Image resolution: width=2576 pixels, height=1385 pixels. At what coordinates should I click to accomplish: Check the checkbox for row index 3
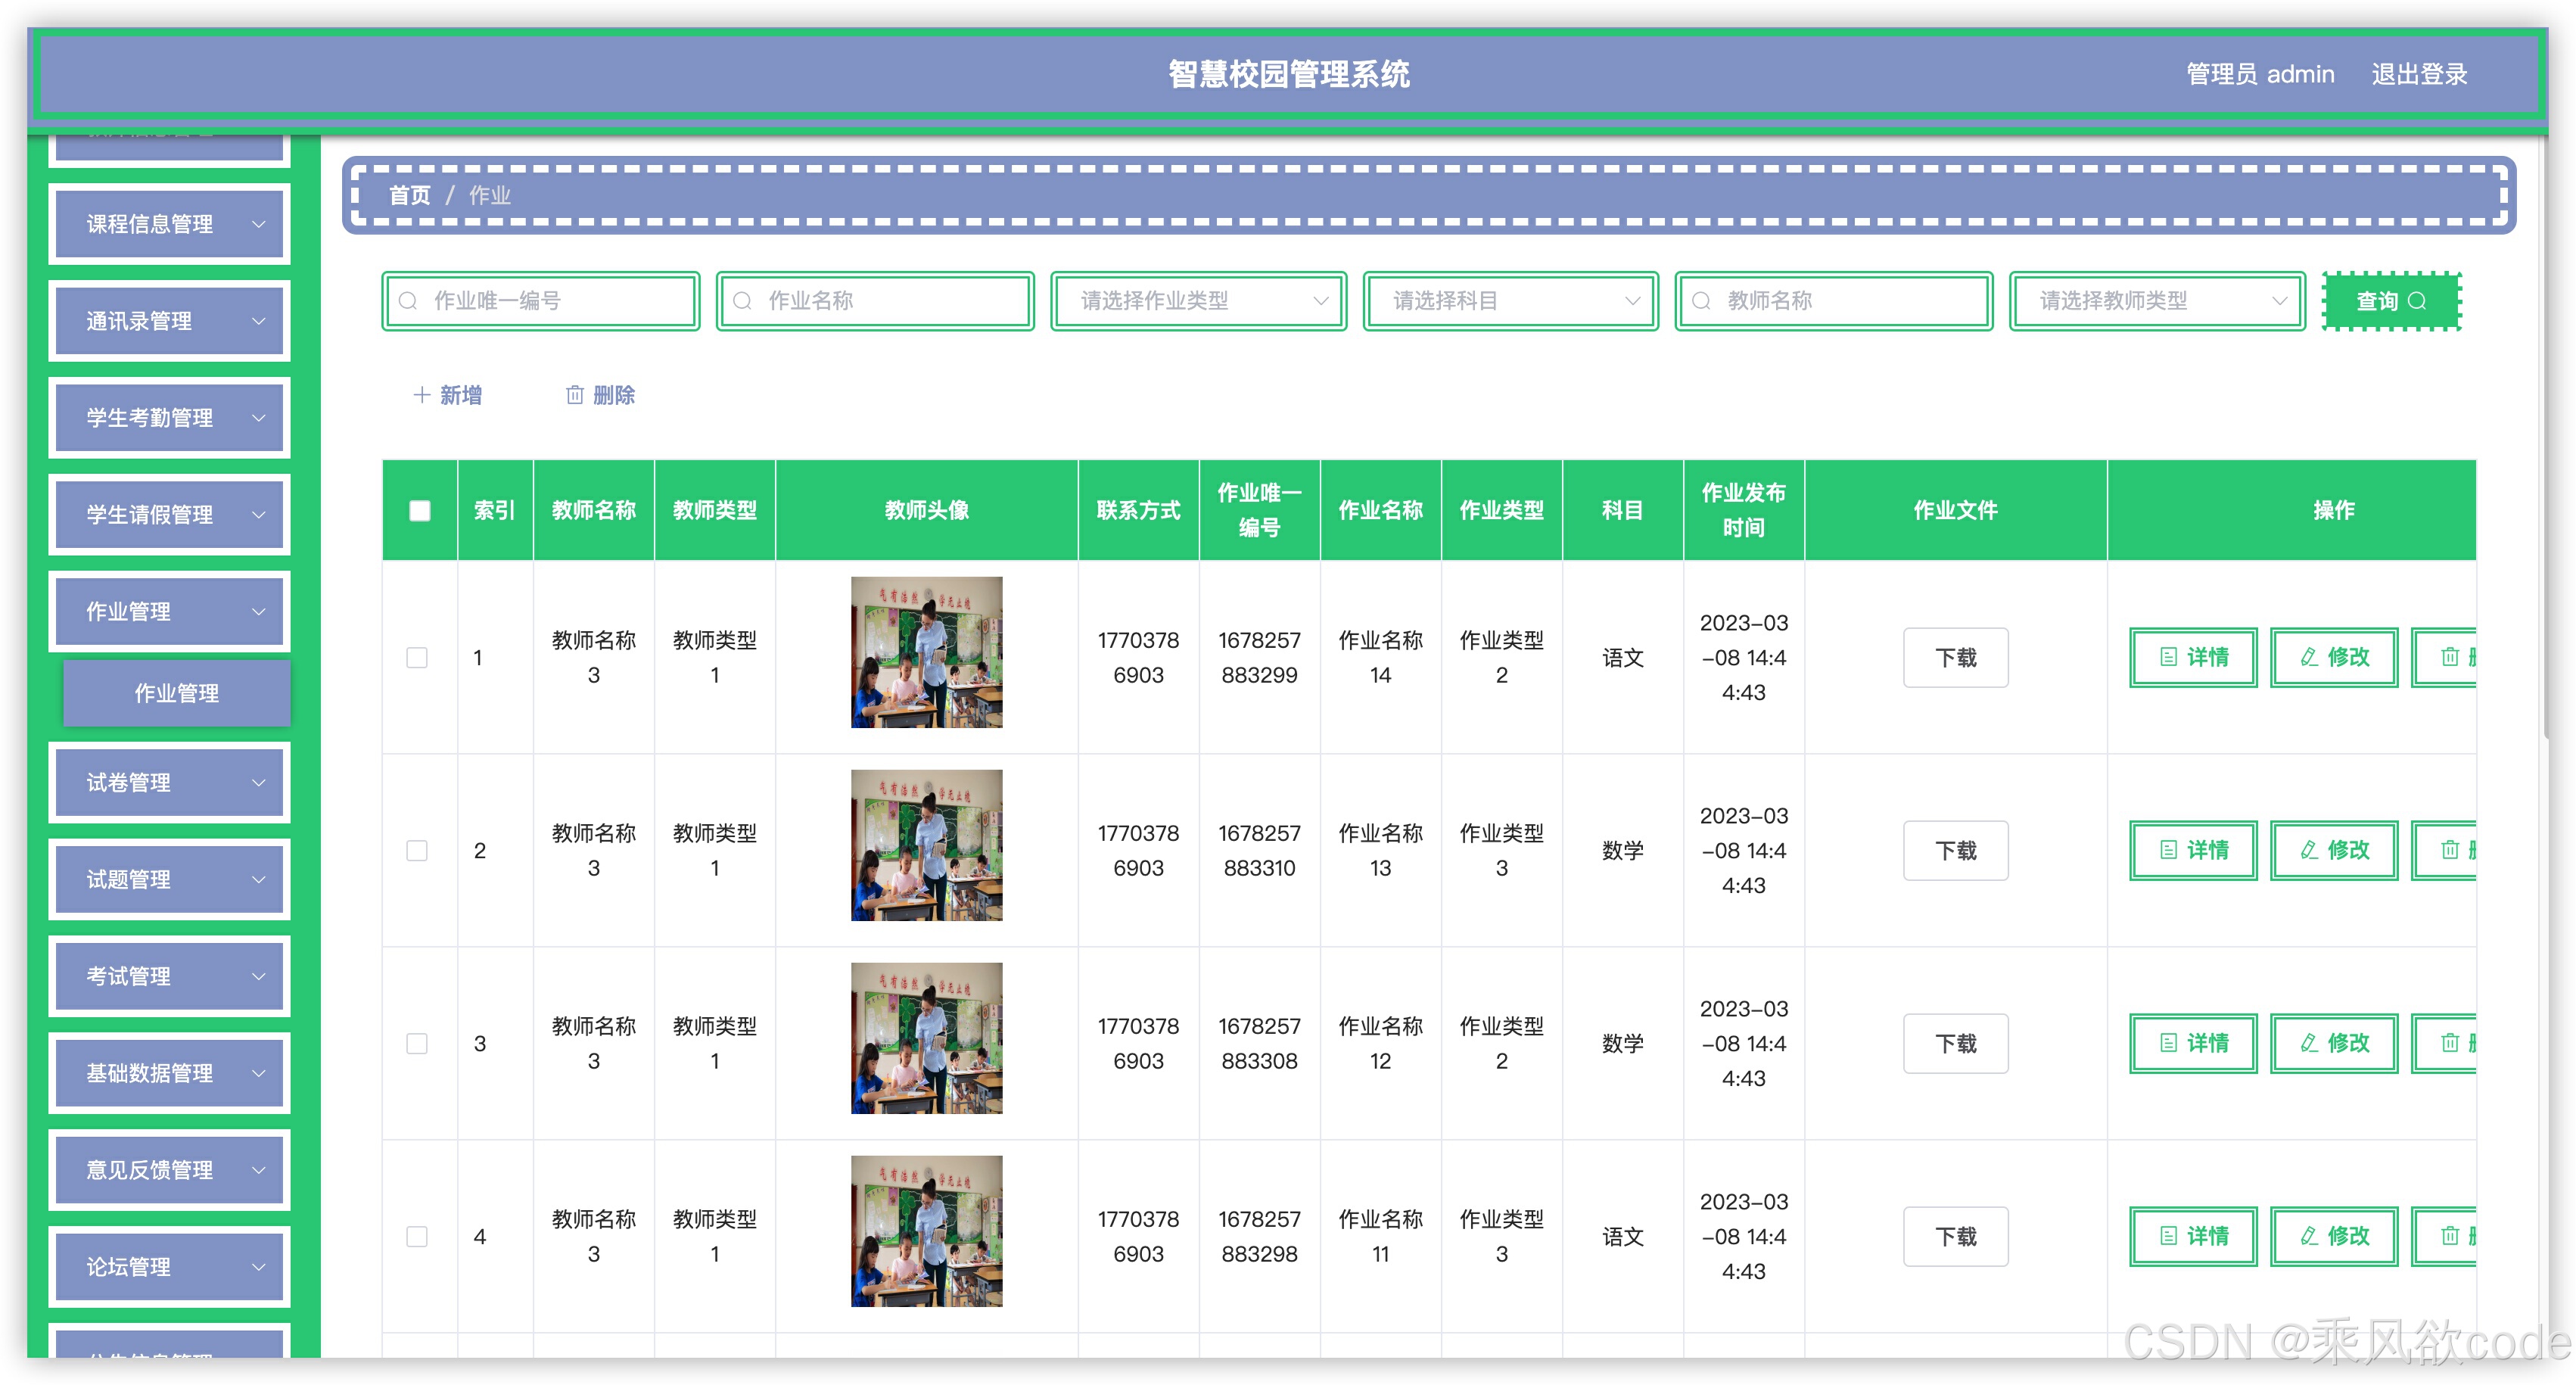click(417, 1043)
